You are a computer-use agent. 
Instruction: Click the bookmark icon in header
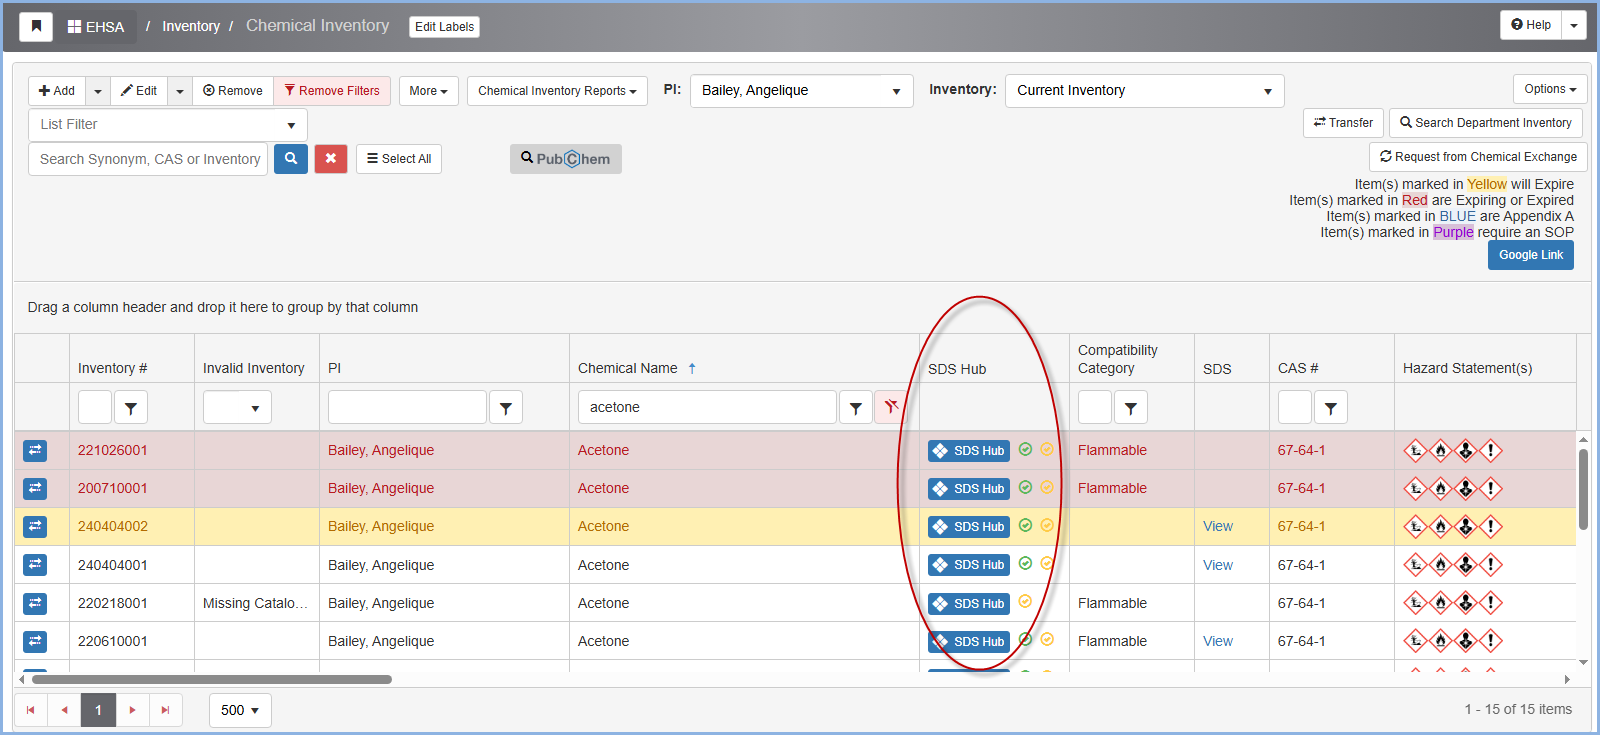coord(36,26)
